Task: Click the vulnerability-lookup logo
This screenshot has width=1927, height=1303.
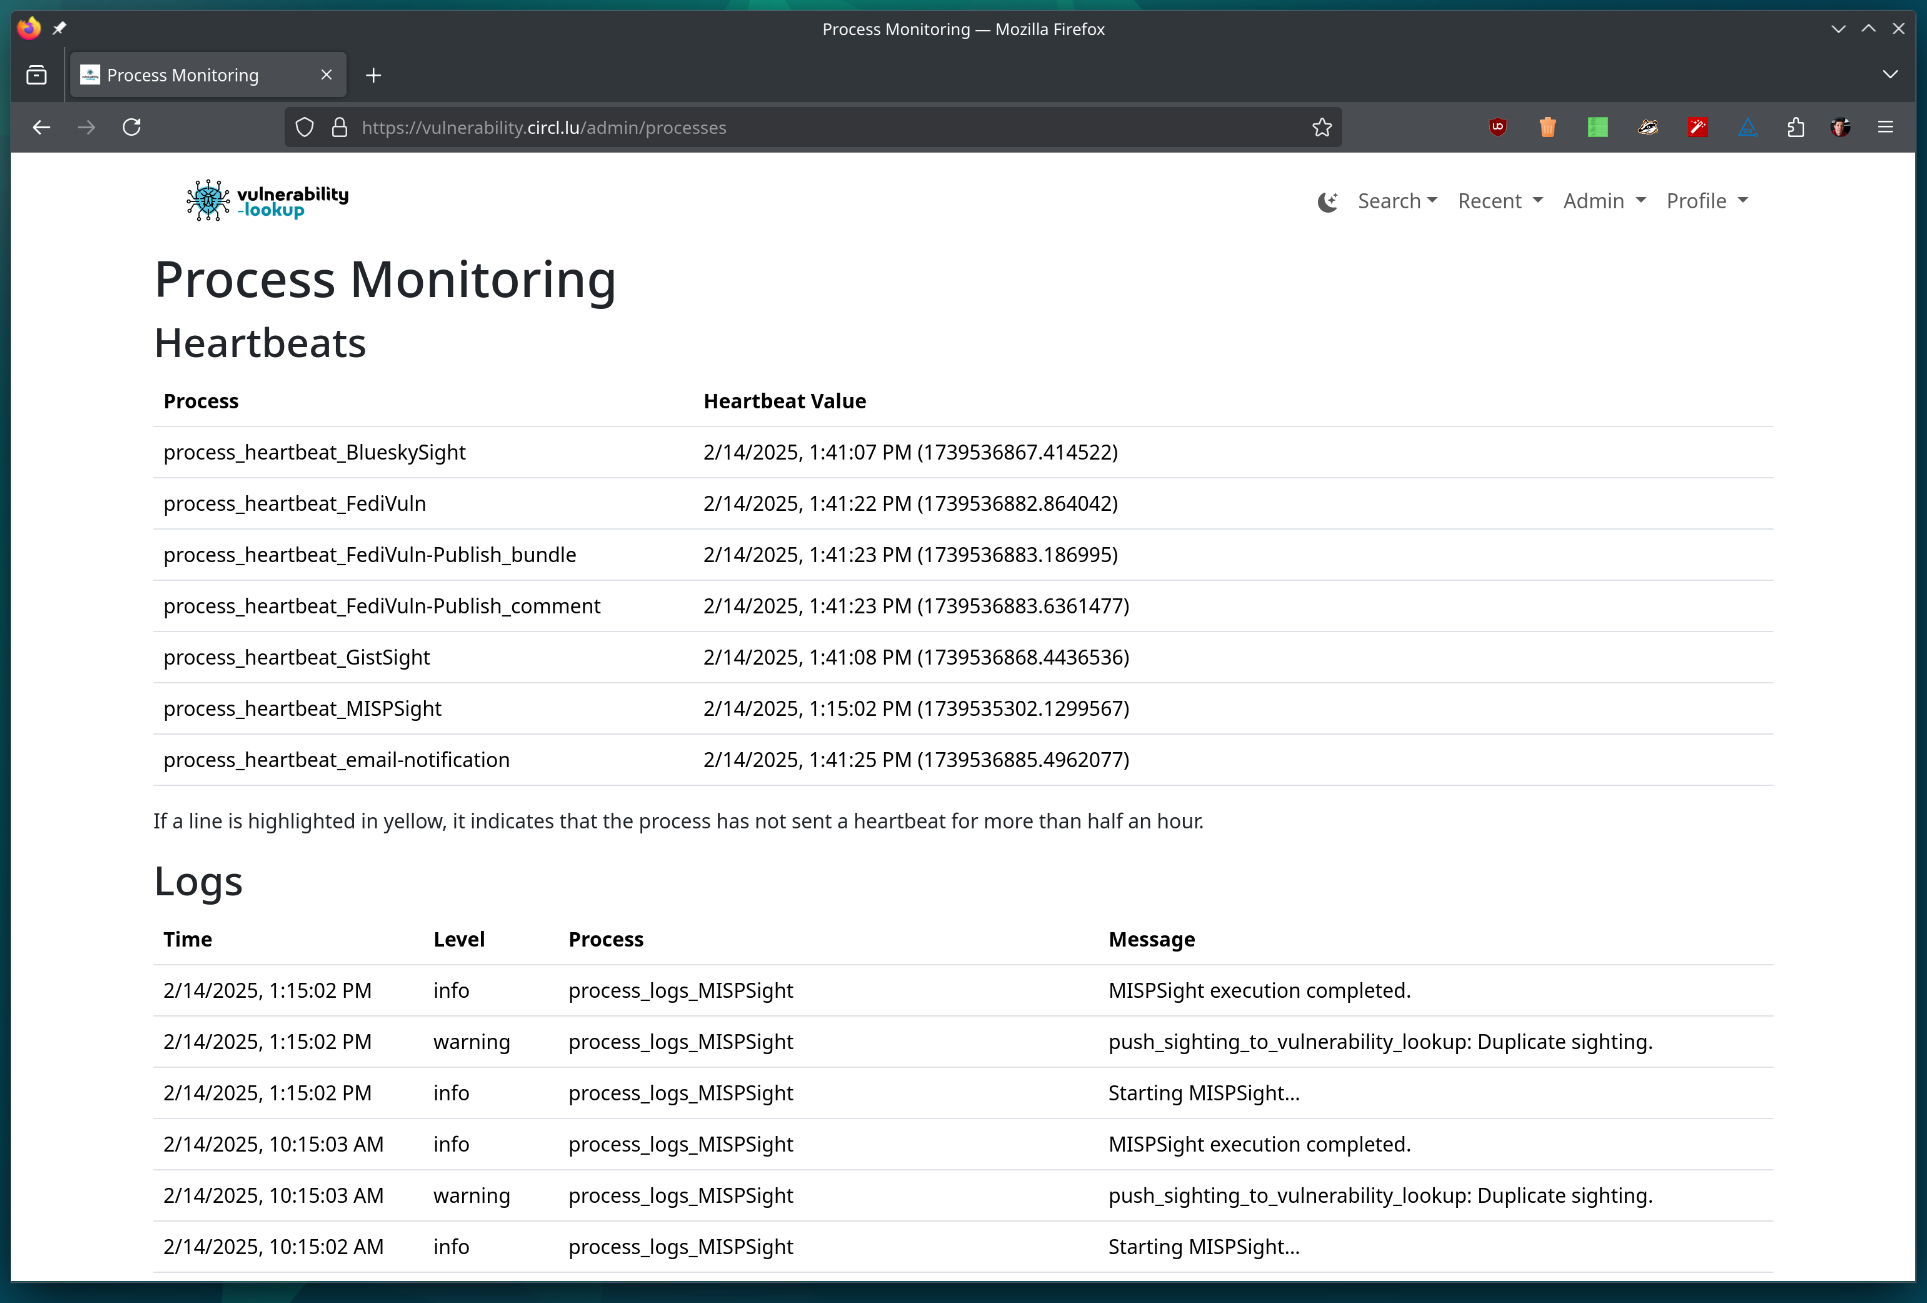Action: (x=267, y=201)
